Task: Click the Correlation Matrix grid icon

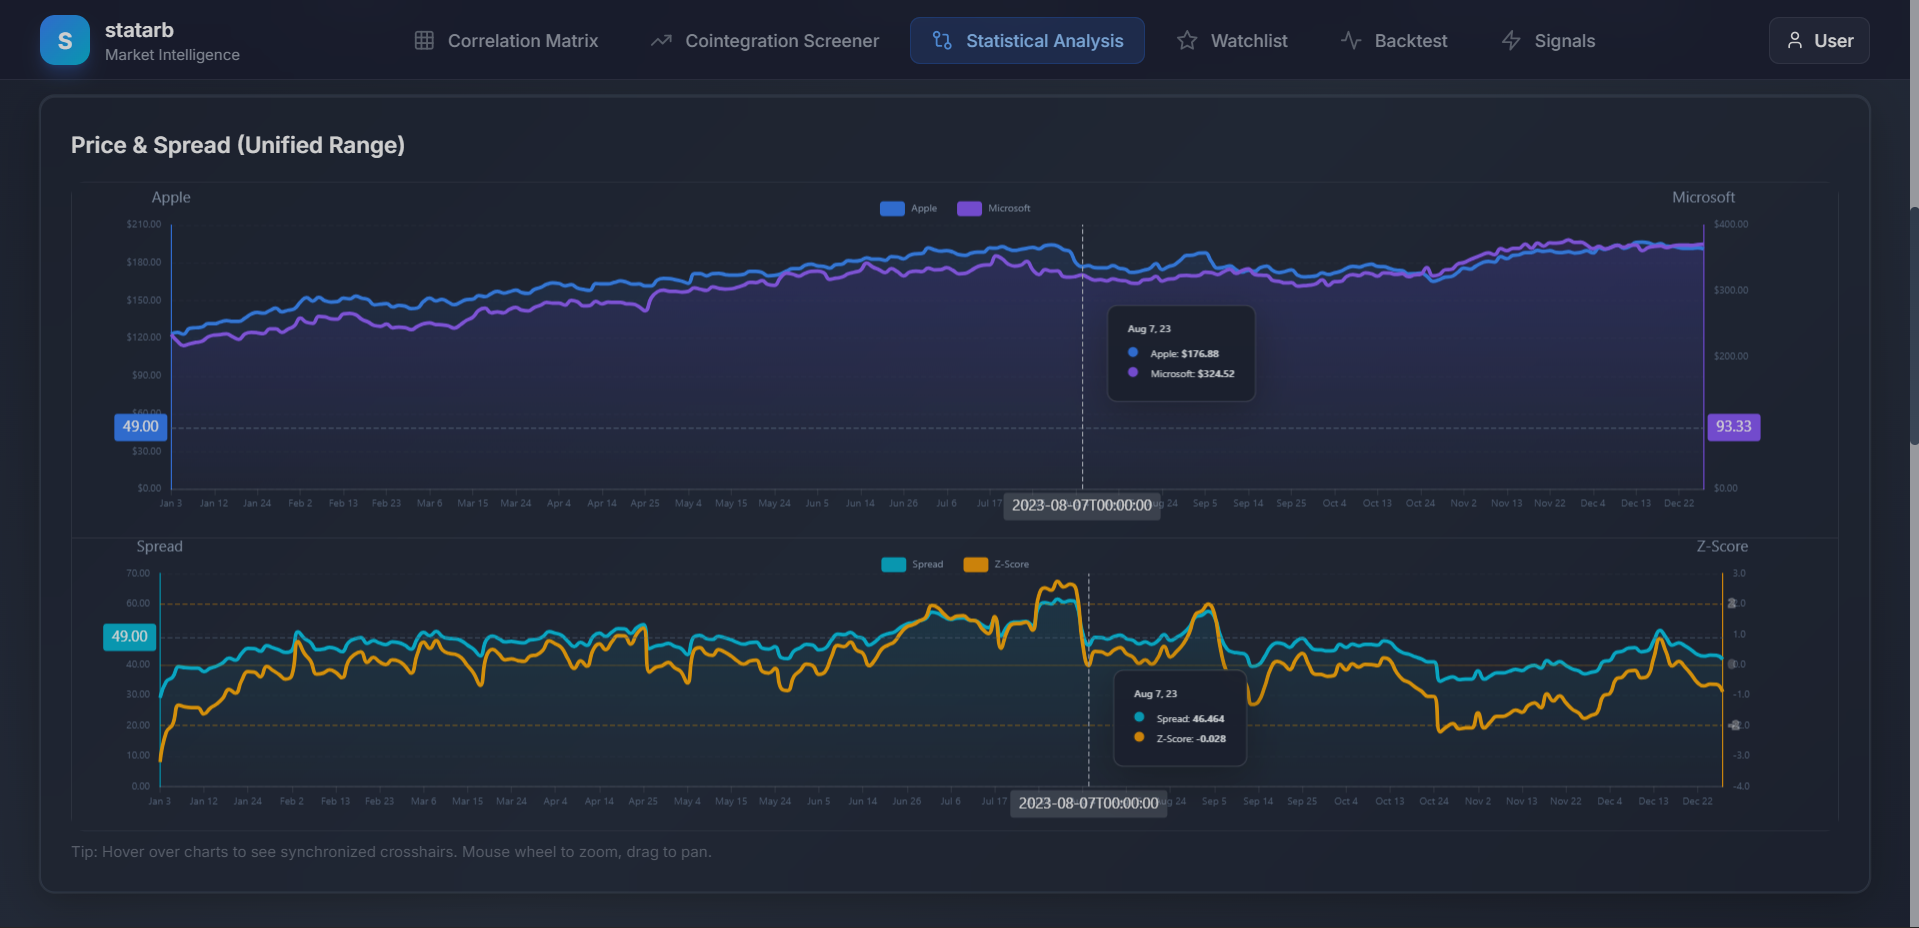Action: (x=424, y=40)
